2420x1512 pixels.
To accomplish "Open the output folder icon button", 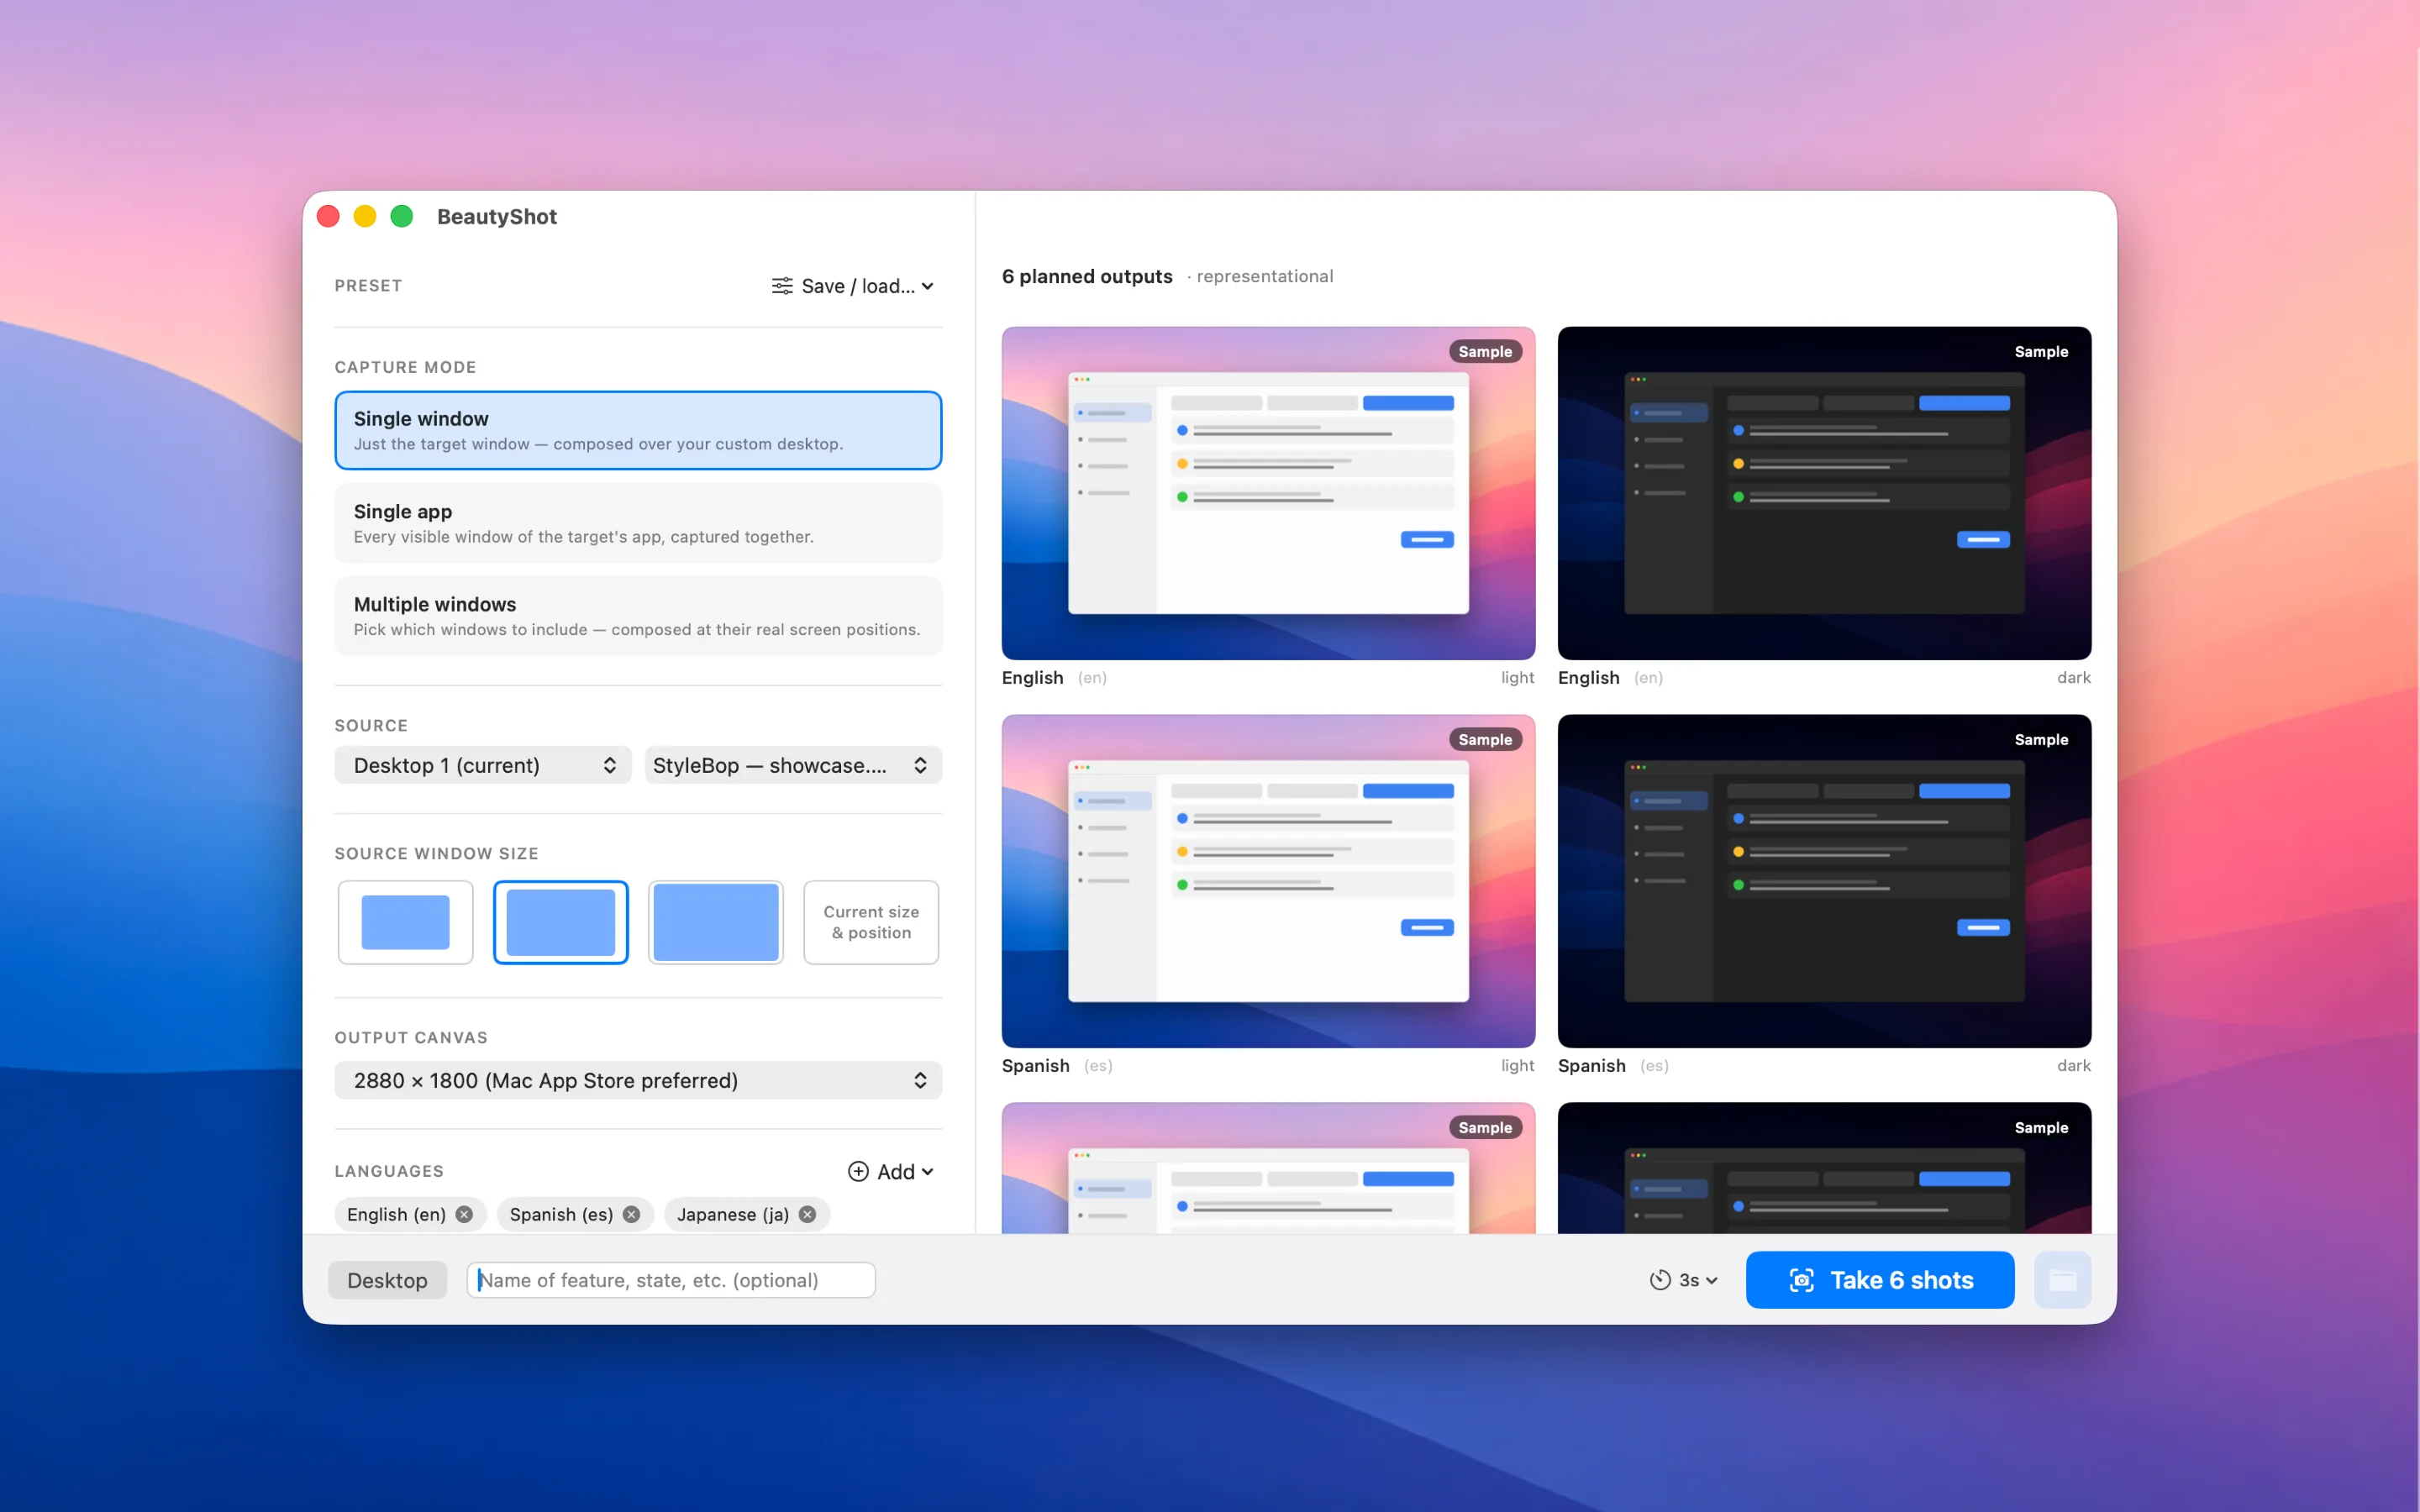I will 2062,1280.
